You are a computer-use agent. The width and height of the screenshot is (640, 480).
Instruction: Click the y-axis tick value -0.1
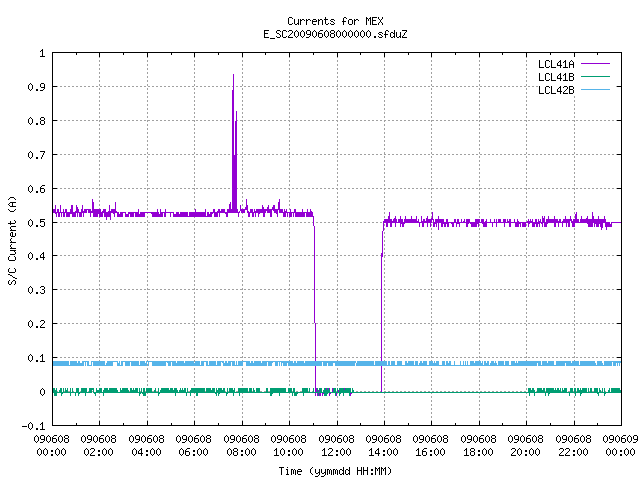pyautogui.click(x=33, y=426)
